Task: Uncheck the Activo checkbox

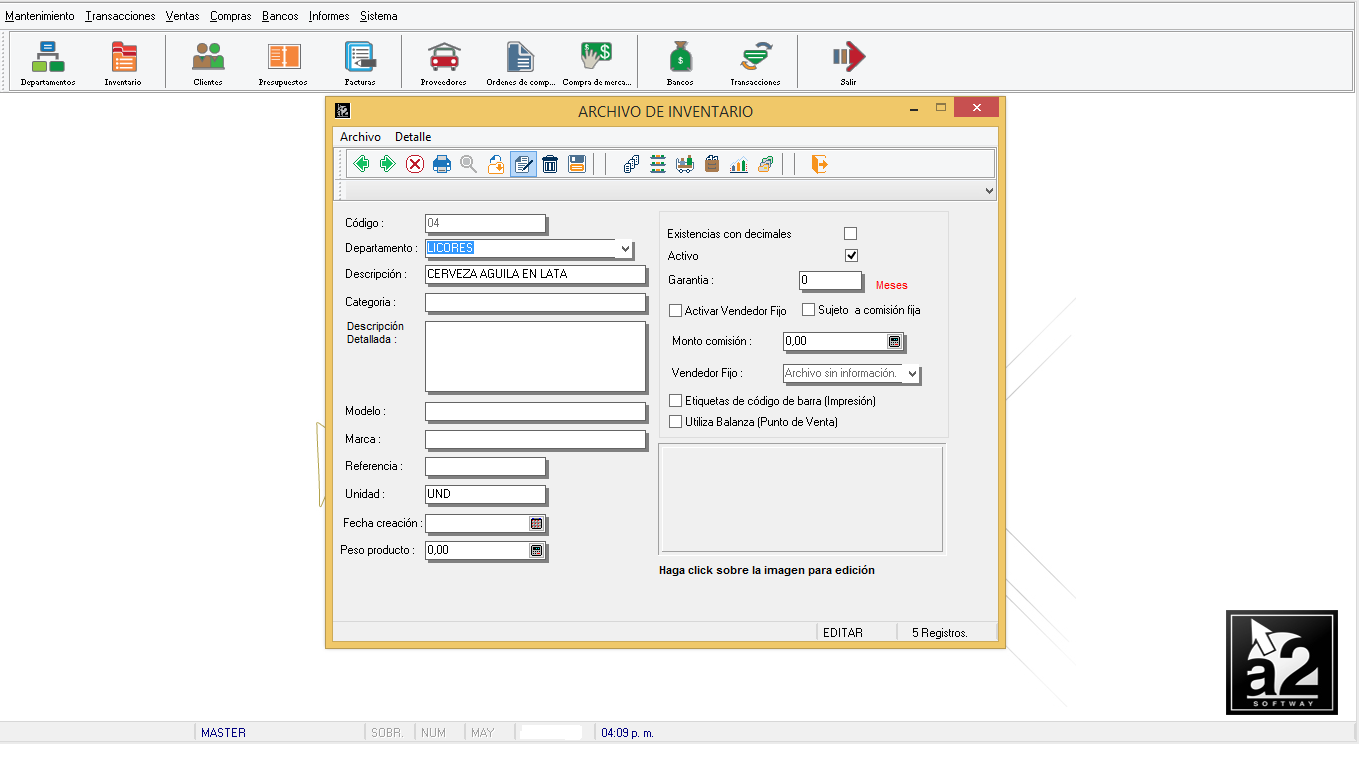Action: pos(851,256)
